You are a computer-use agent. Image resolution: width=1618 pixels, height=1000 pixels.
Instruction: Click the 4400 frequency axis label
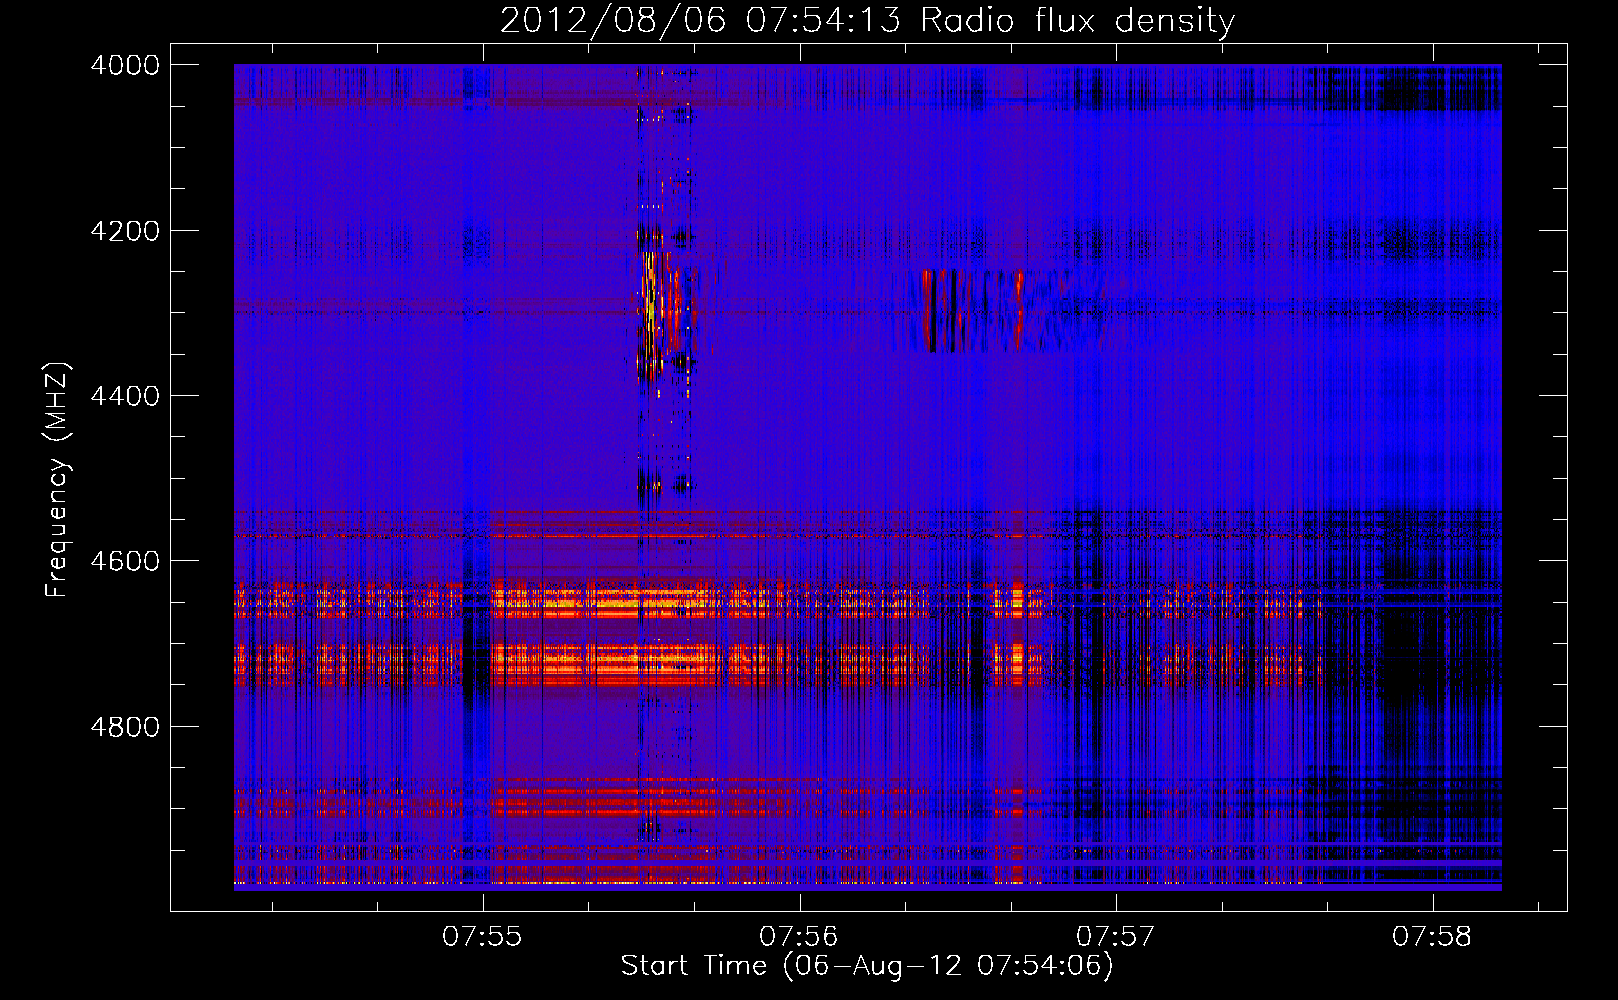point(125,396)
